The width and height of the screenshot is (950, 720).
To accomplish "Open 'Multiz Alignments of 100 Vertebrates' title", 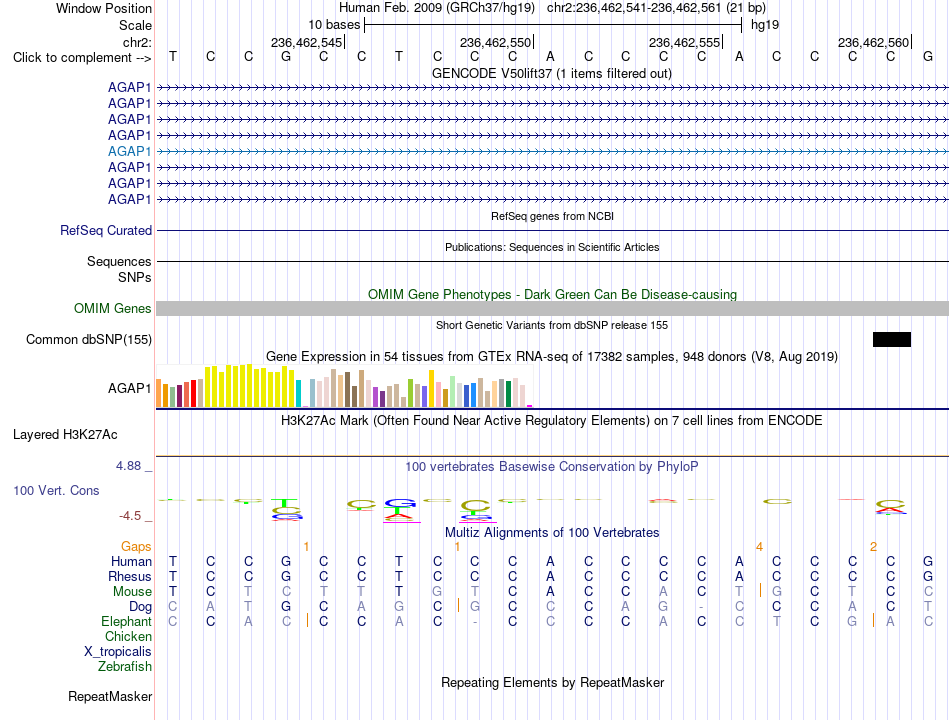I will click(x=552, y=533).
